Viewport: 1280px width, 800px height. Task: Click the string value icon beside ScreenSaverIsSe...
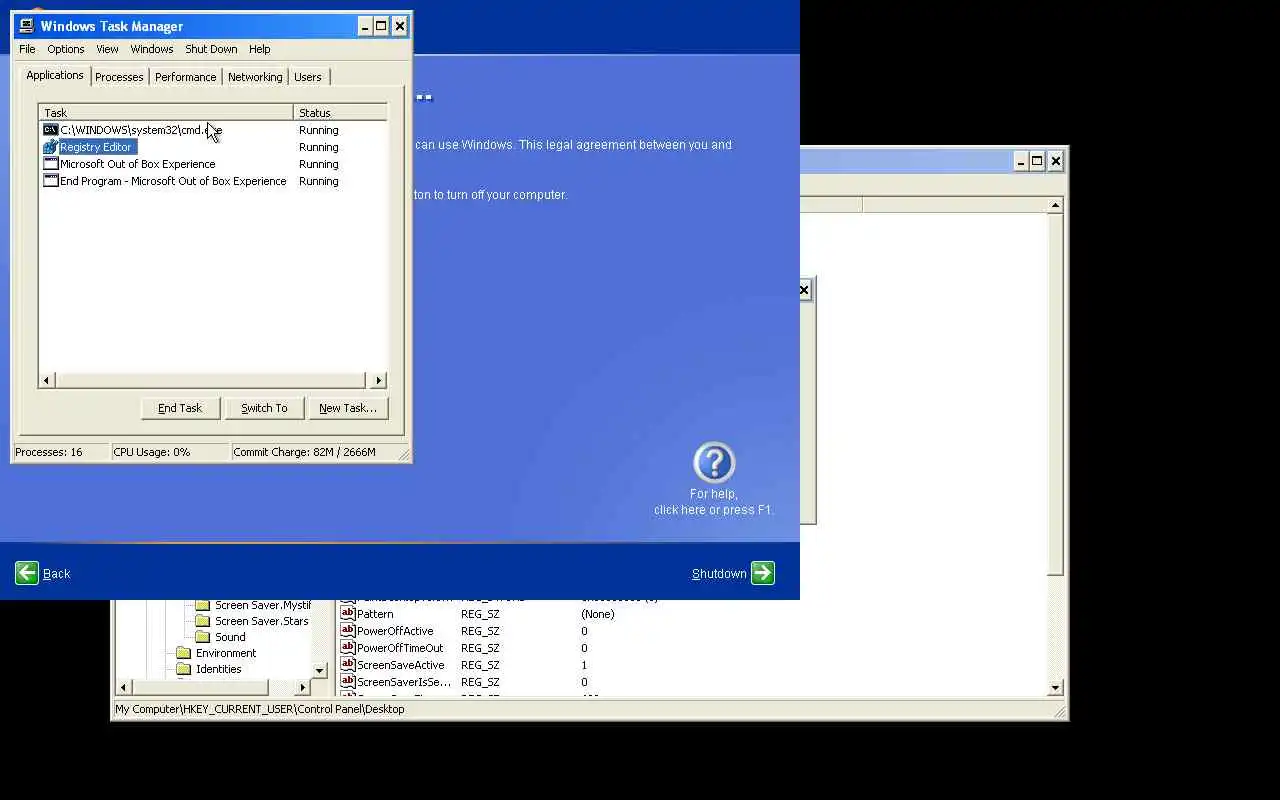(348, 682)
